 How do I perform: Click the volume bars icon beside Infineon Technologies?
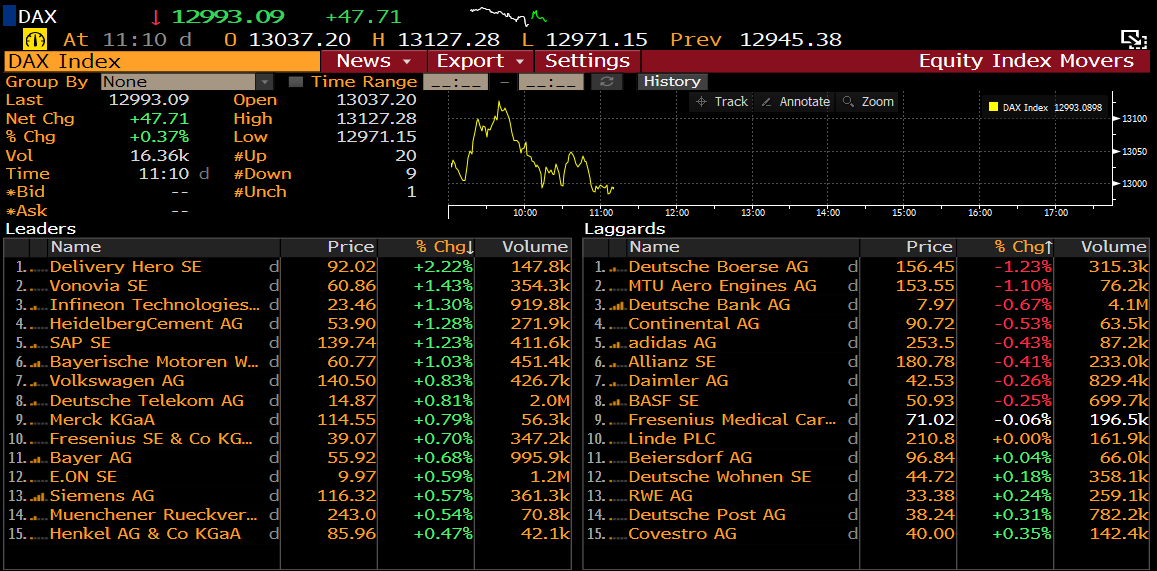tap(40, 305)
